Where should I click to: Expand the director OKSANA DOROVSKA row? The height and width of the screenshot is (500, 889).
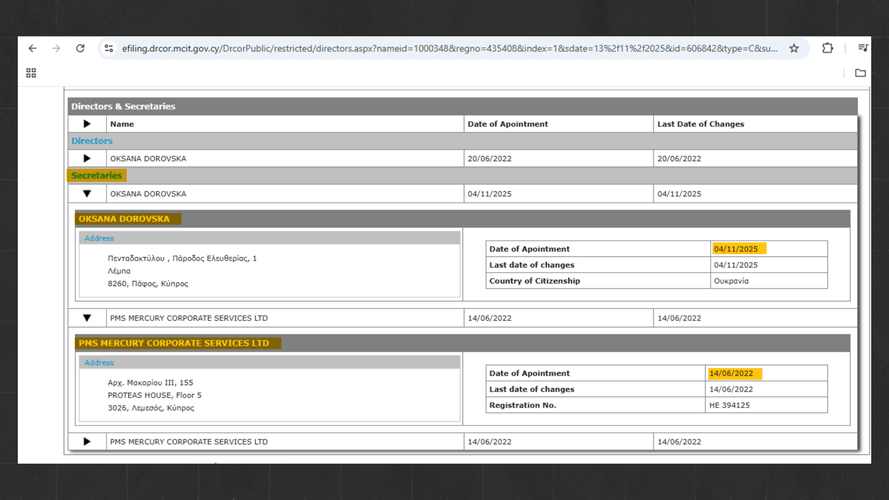pyautogui.click(x=87, y=158)
